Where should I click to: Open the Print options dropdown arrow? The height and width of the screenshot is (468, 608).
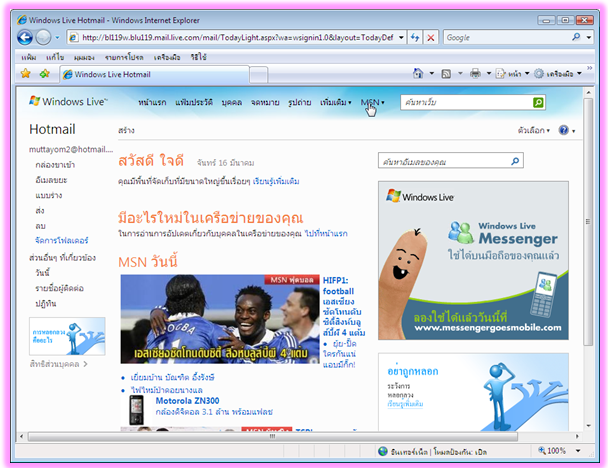[x=489, y=73]
